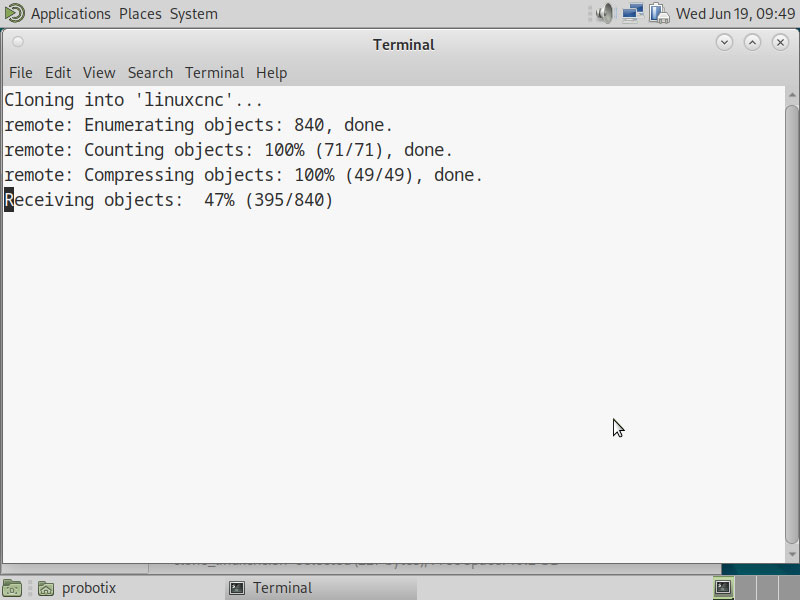Open the network connections icon
The height and width of the screenshot is (600, 800).
coord(632,13)
